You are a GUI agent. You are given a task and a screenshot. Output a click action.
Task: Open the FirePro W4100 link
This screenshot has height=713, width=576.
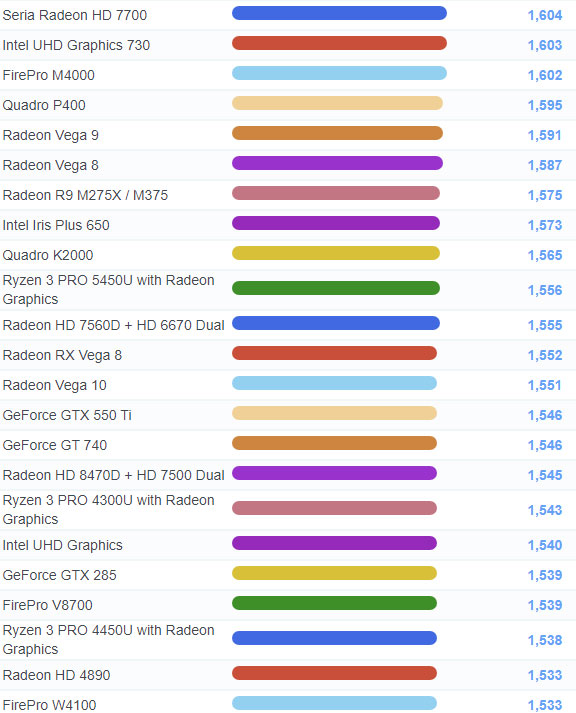coord(49,705)
